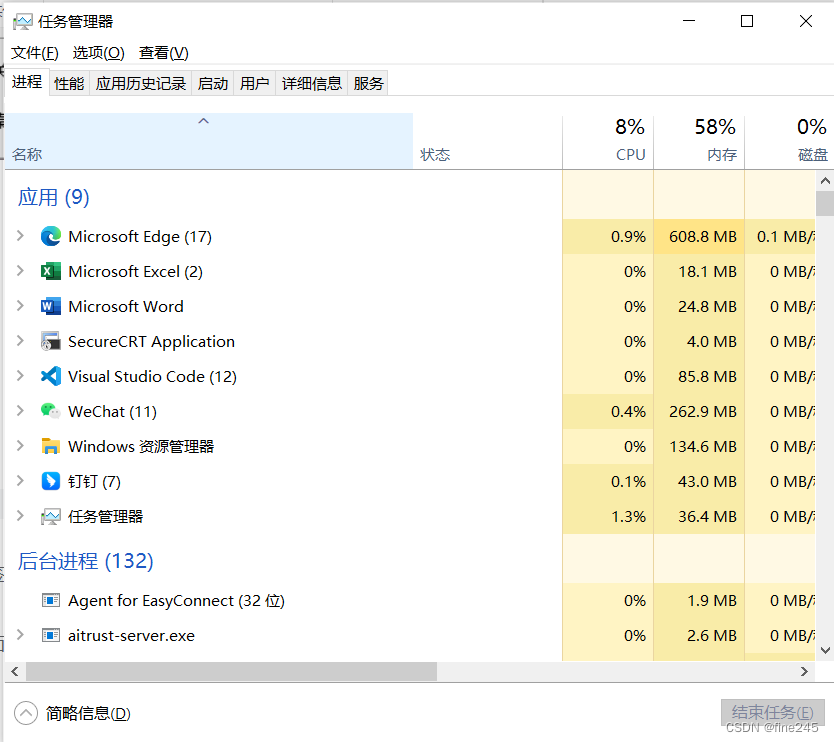Screen dimensions: 834x742
Task: Open the 查看(V) menu
Action: point(163,53)
